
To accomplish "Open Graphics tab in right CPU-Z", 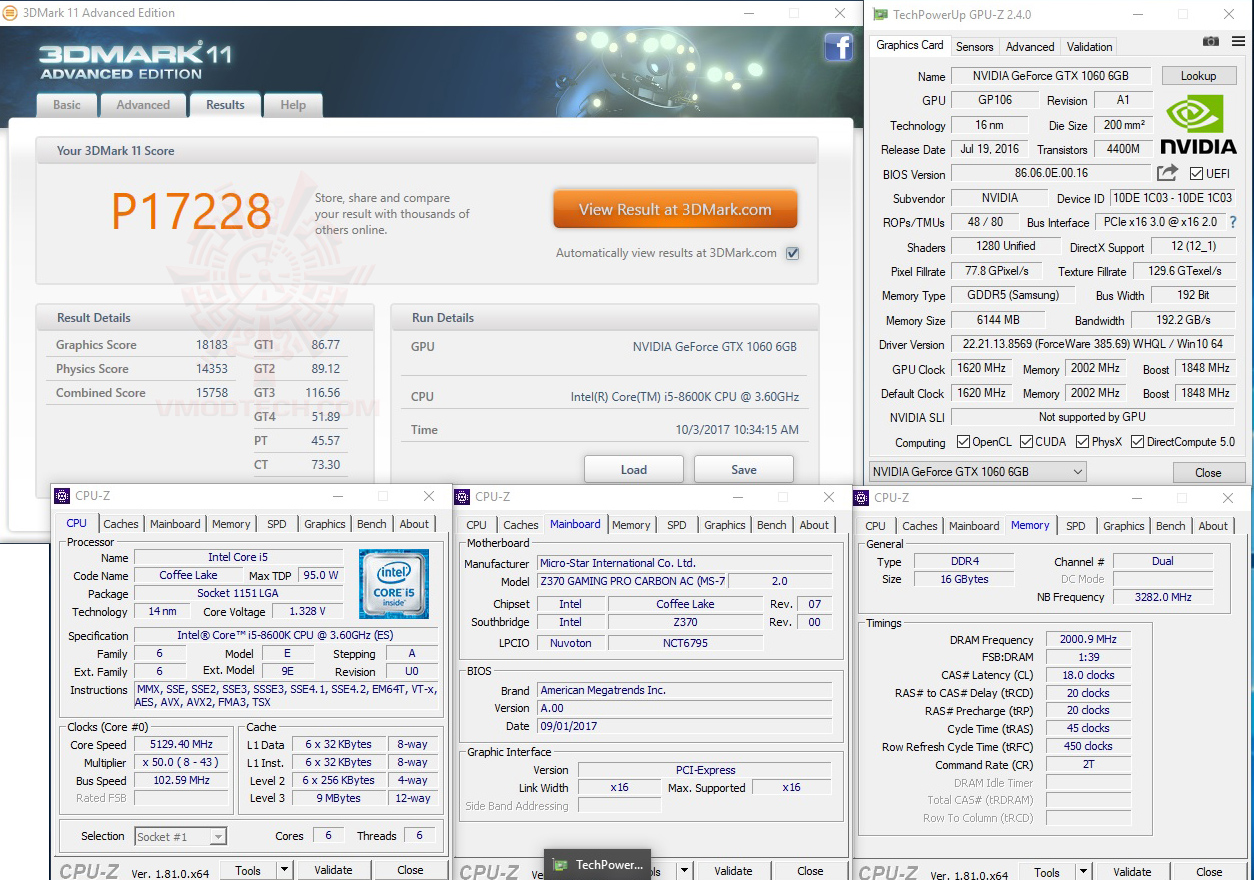I will (1124, 526).
